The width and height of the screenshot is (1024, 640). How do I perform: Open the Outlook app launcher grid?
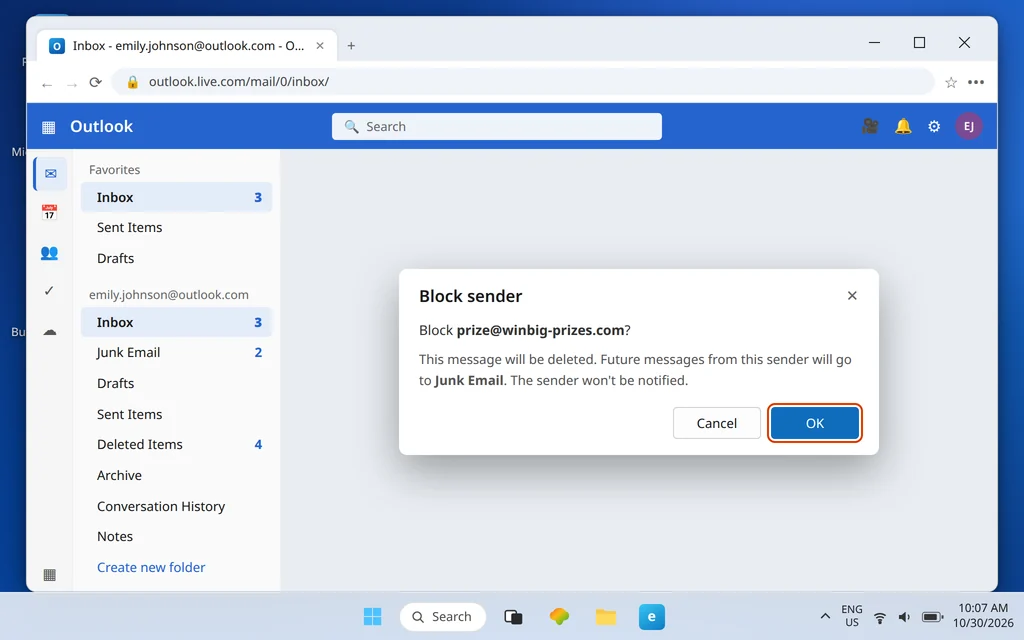coord(48,127)
